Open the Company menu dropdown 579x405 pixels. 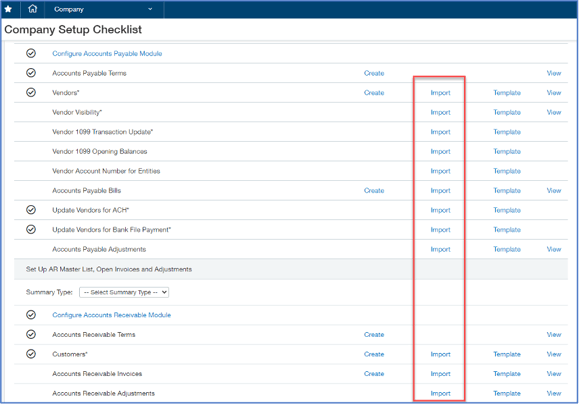[x=103, y=9]
